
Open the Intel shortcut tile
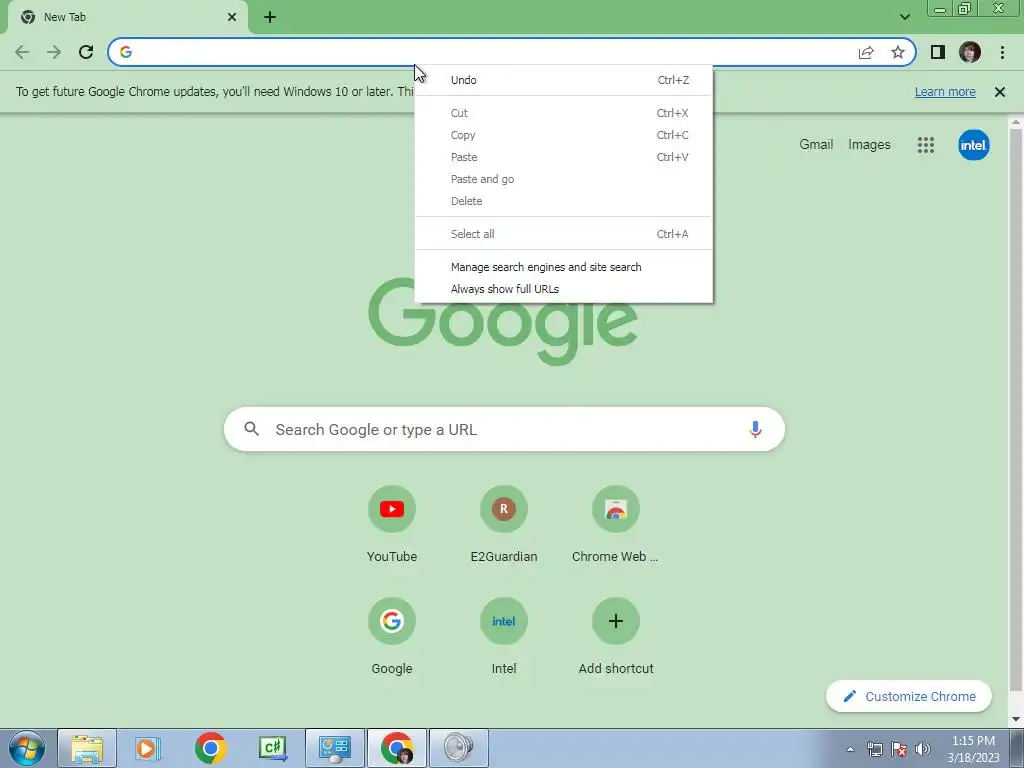coord(504,637)
